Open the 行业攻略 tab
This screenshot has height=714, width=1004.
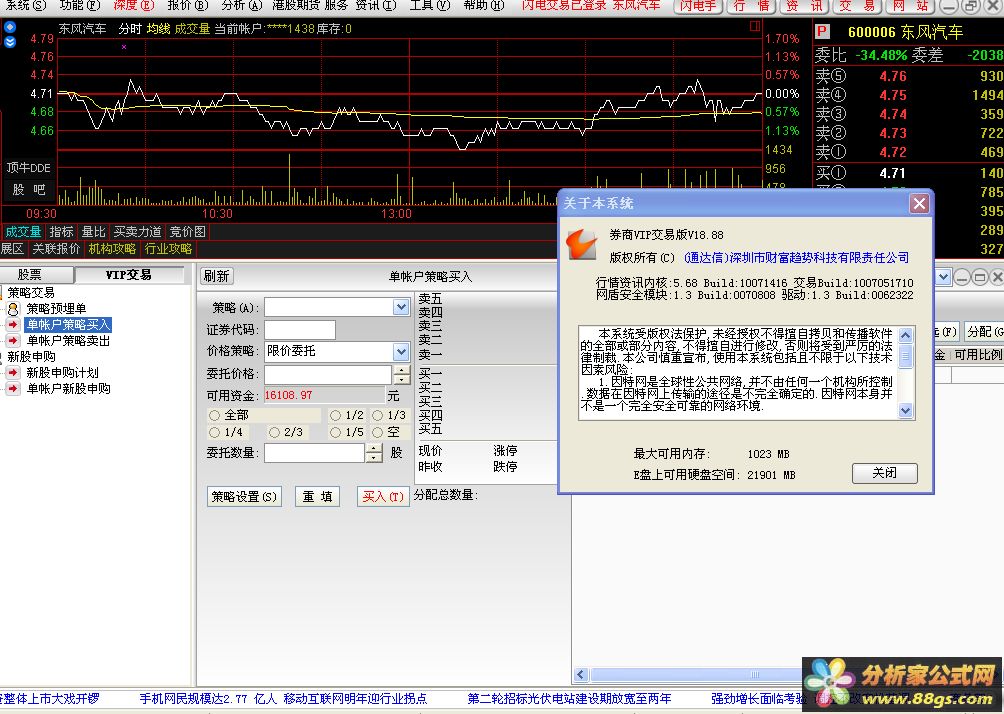click(168, 248)
